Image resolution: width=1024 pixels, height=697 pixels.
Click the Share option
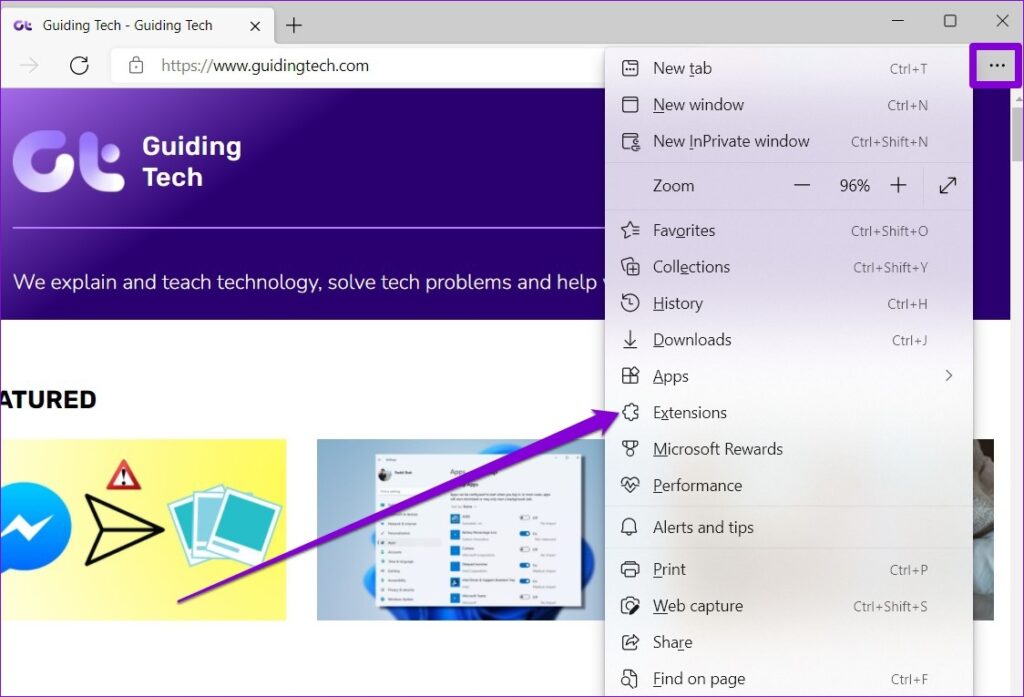click(671, 642)
